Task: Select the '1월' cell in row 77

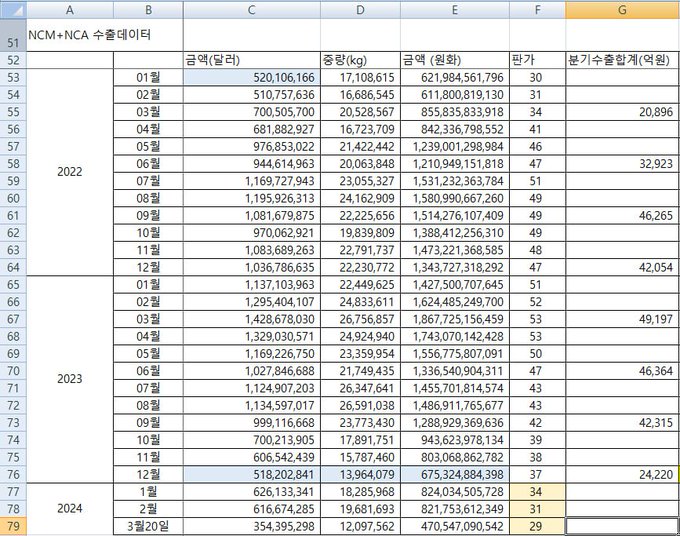Action: [148, 492]
